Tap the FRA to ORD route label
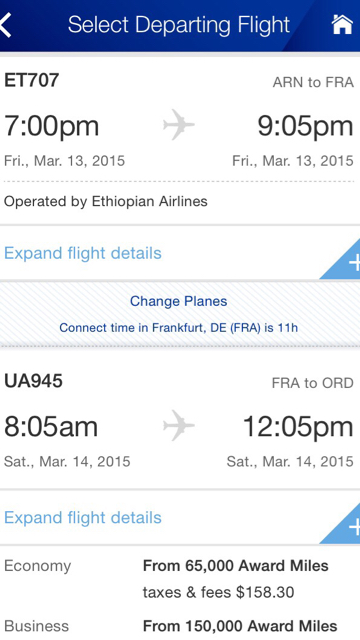The width and height of the screenshot is (360, 640). (x=313, y=383)
